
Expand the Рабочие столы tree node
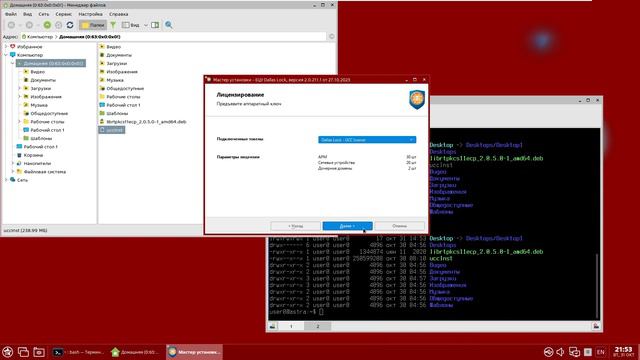(19, 122)
